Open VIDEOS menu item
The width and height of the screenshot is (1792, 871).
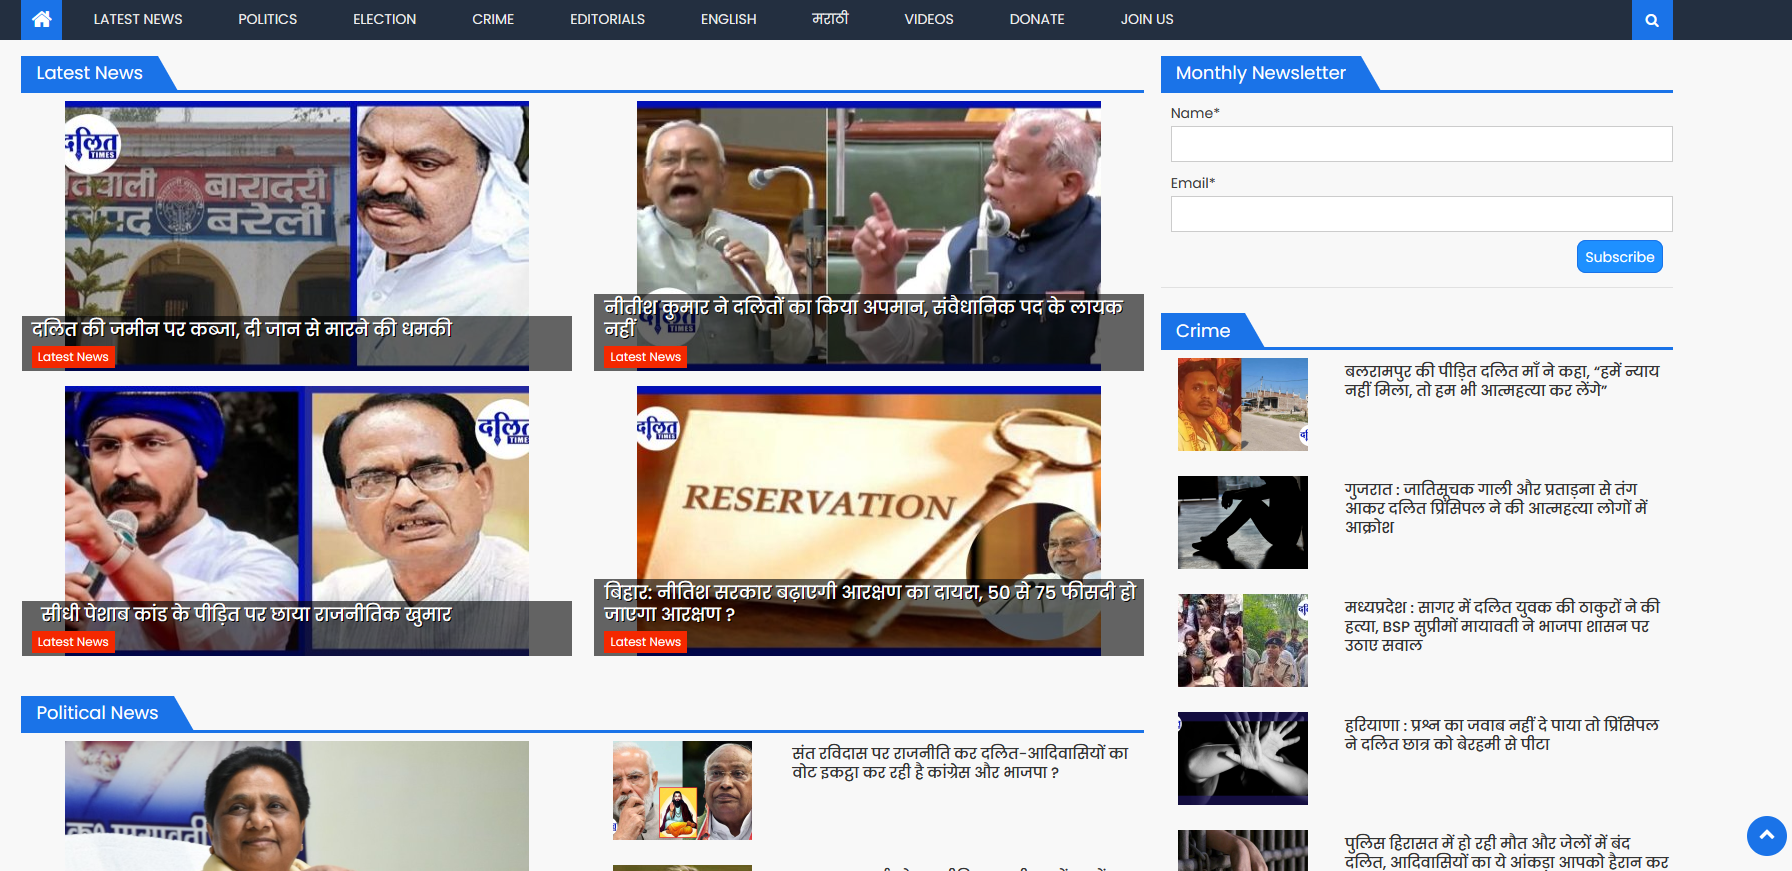point(928,19)
